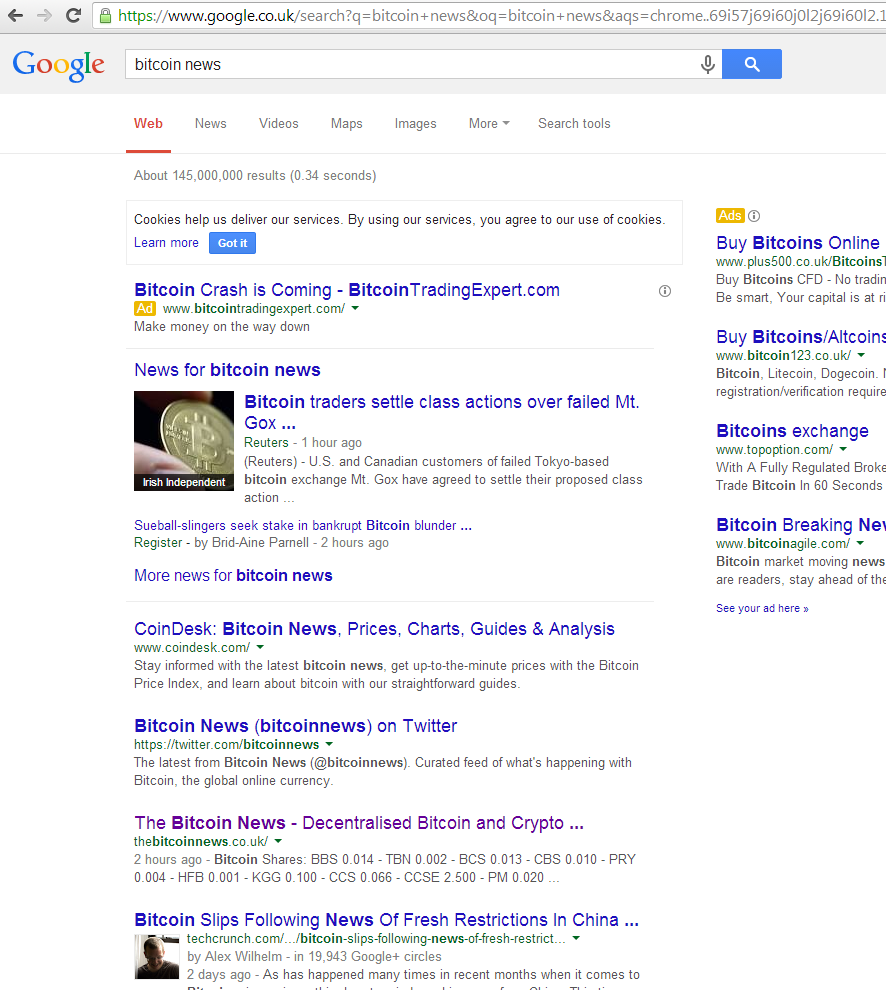This screenshot has height=990, width=886.
Task: Open Bitcoins exchange ad
Action: [792, 431]
